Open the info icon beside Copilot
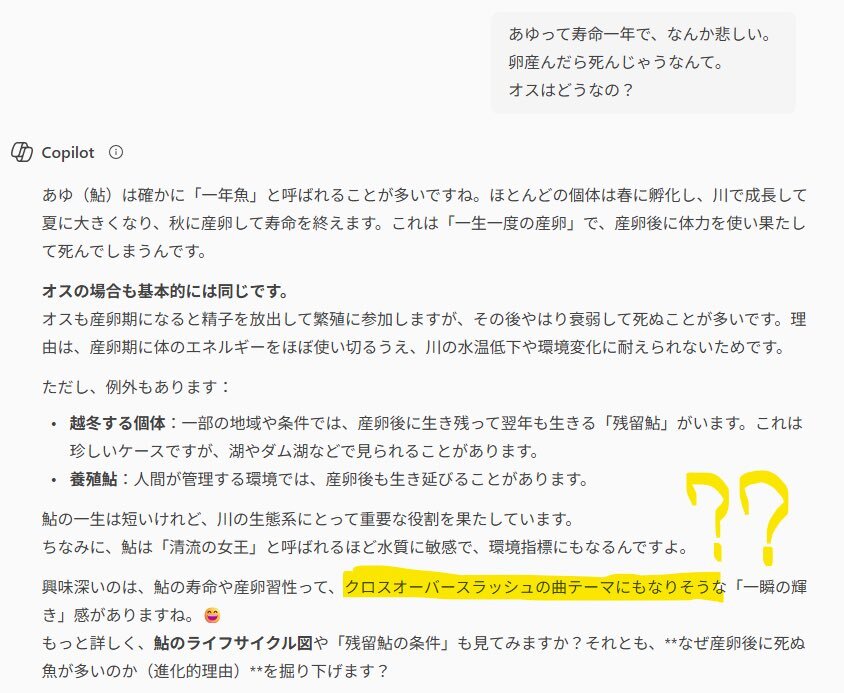The width and height of the screenshot is (844, 693). click(116, 152)
